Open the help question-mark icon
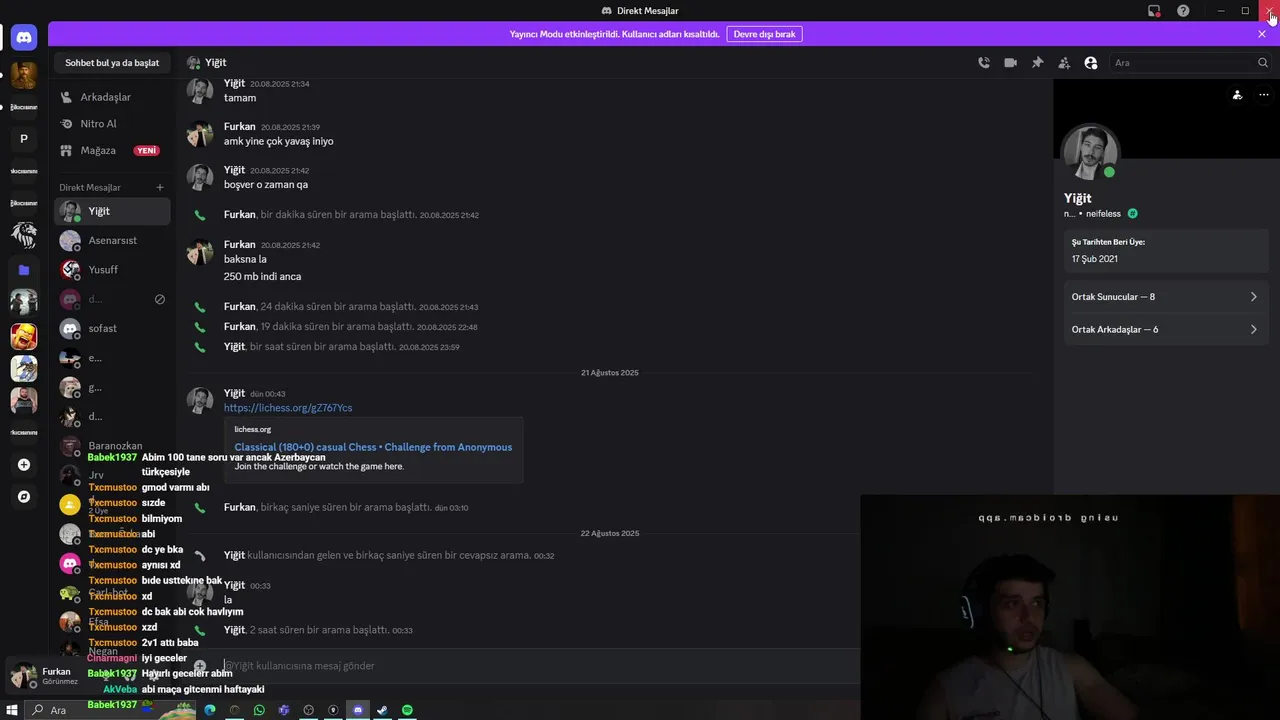This screenshot has height=720, width=1280. (x=1183, y=11)
